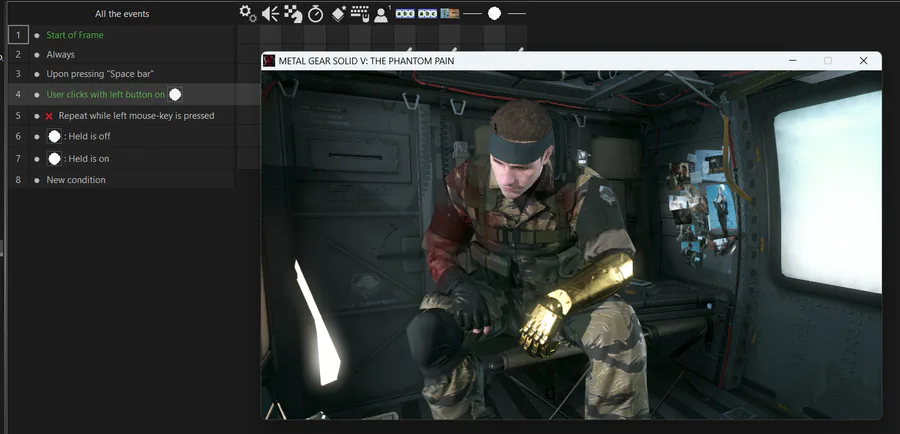Select event line number 8
Viewport: 900px width, 434px height.
click(18, 180)
